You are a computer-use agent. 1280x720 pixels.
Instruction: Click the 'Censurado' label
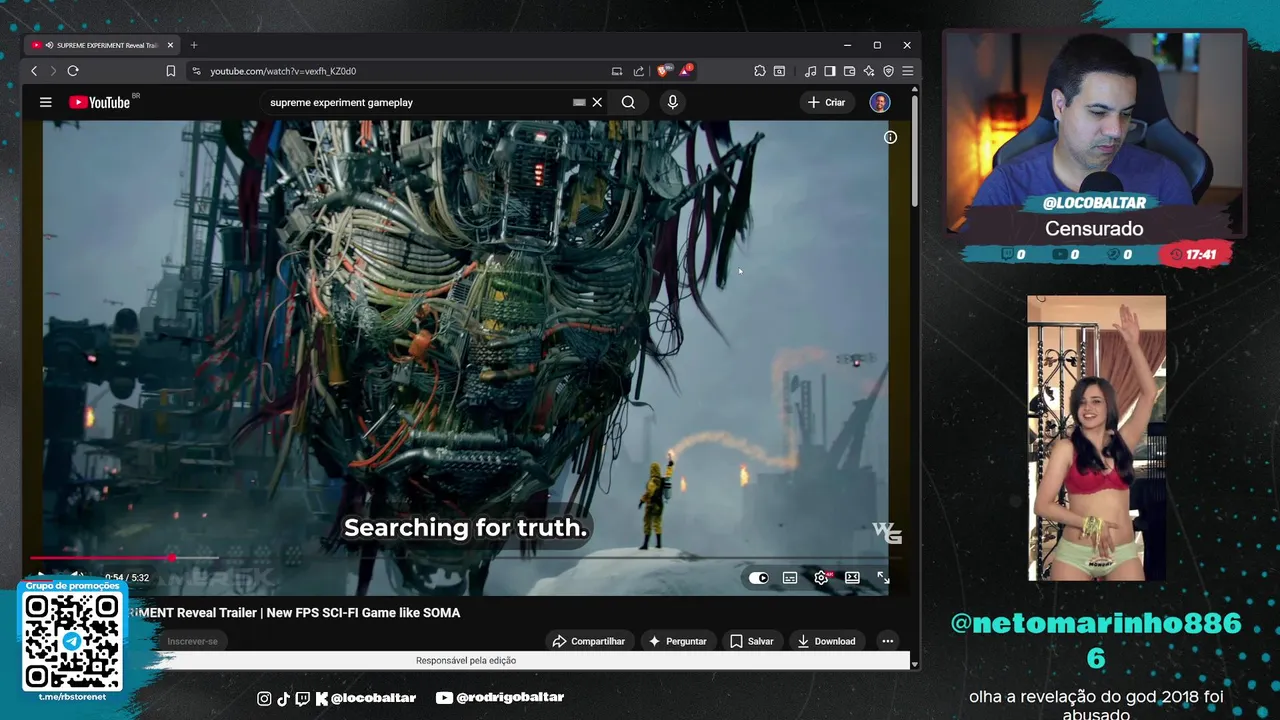1094,228
